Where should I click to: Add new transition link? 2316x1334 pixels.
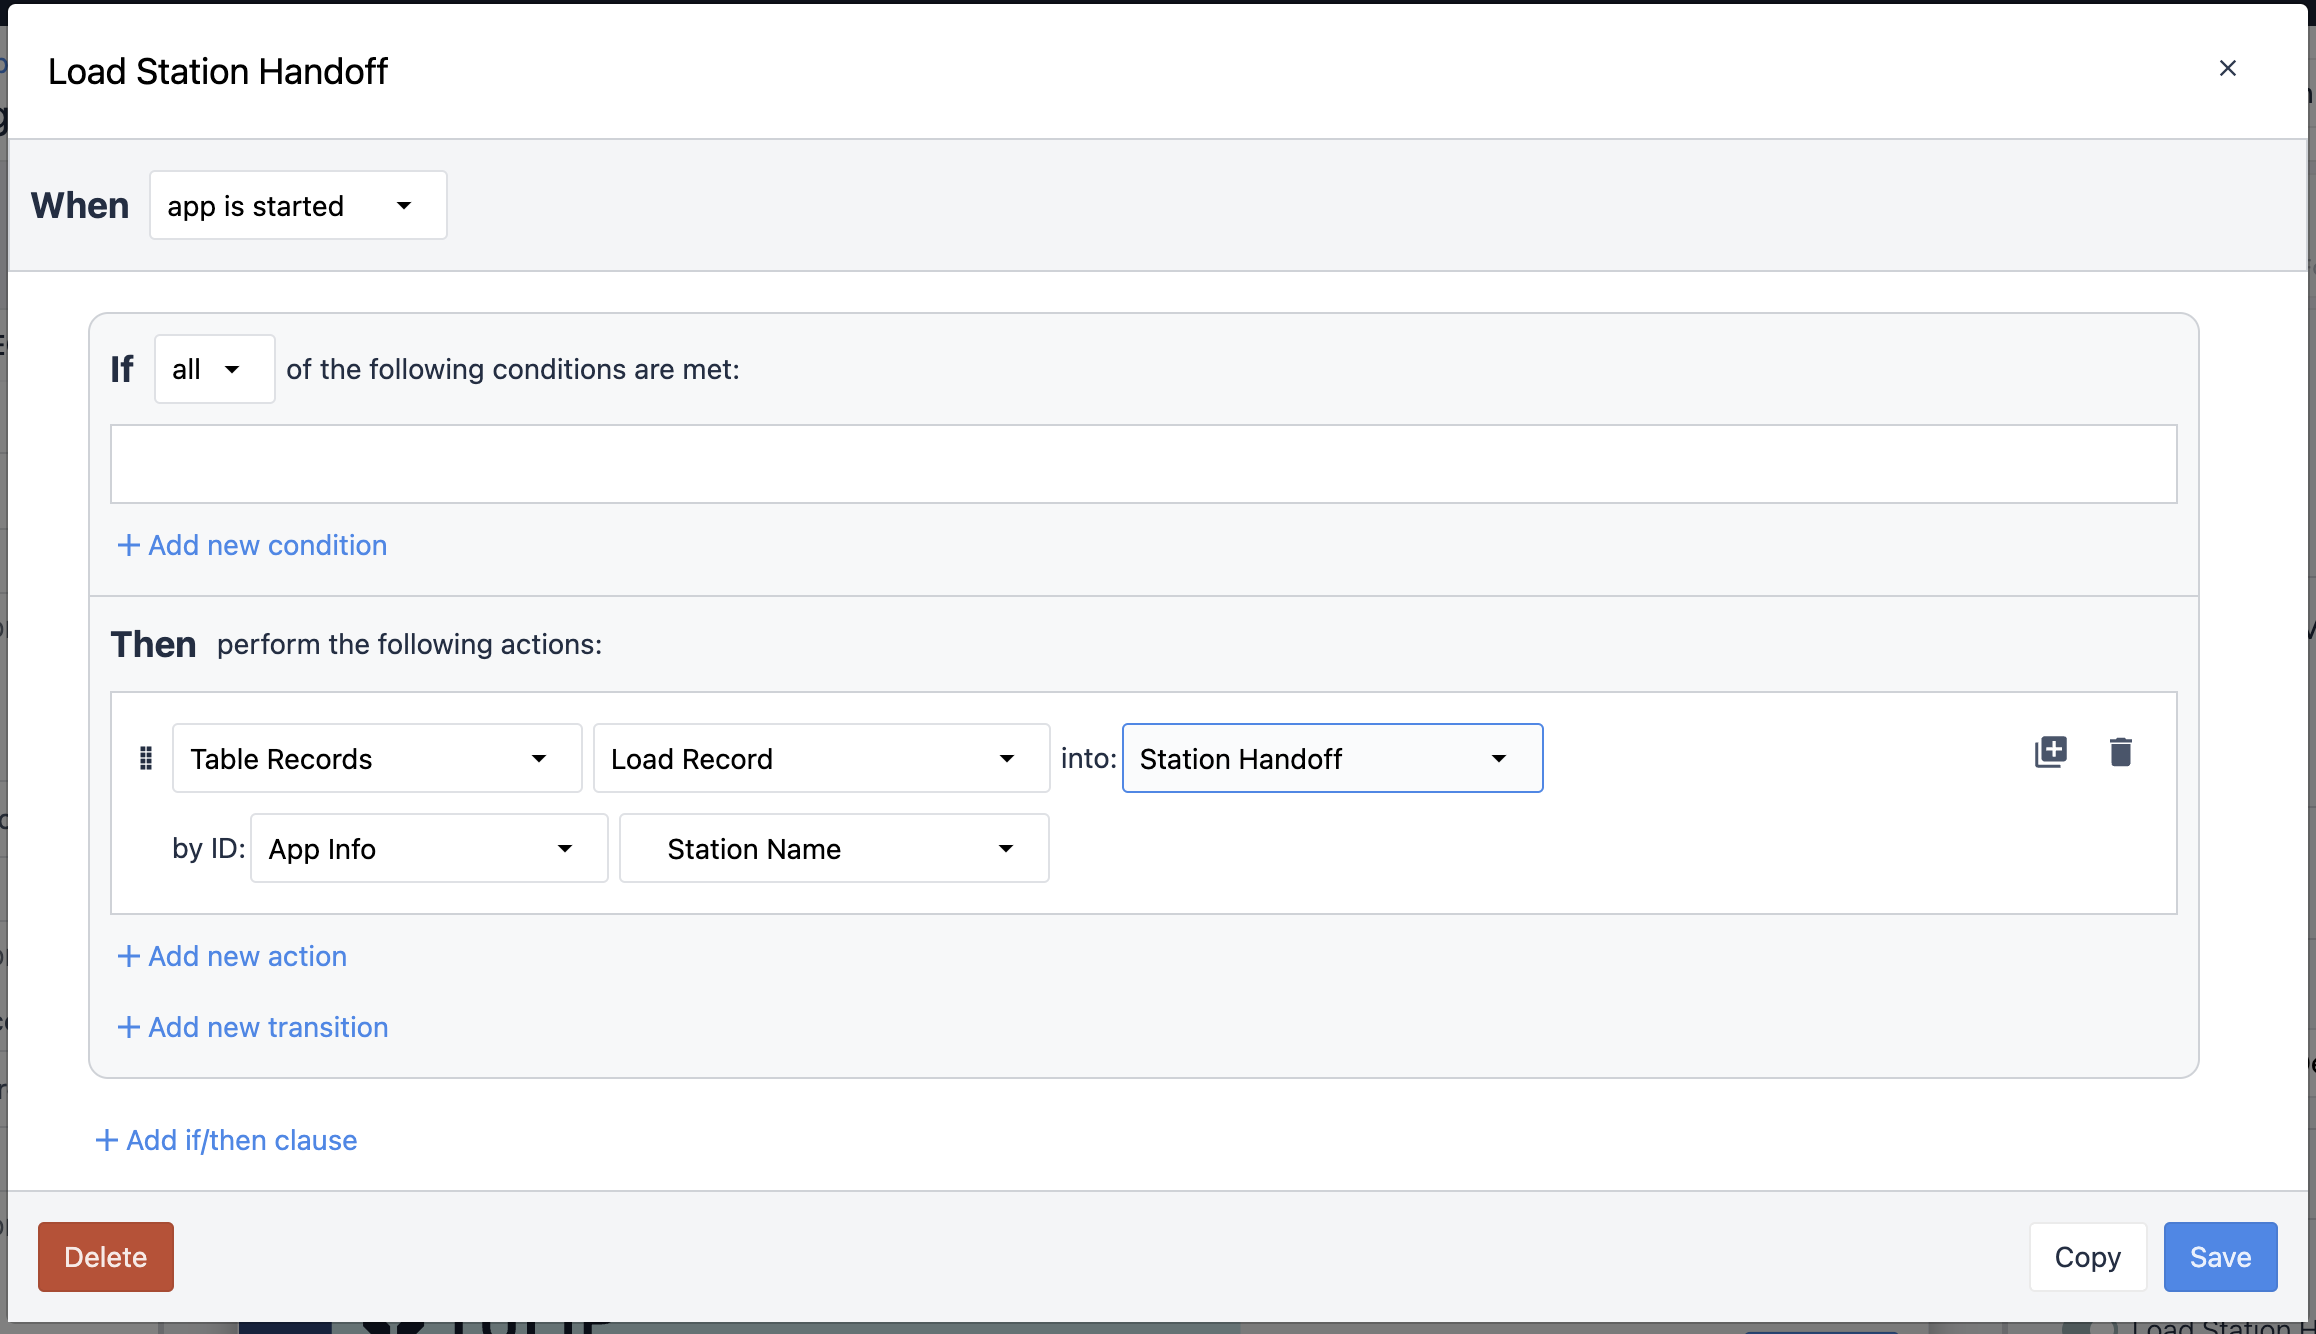(x=252, y=1027)
